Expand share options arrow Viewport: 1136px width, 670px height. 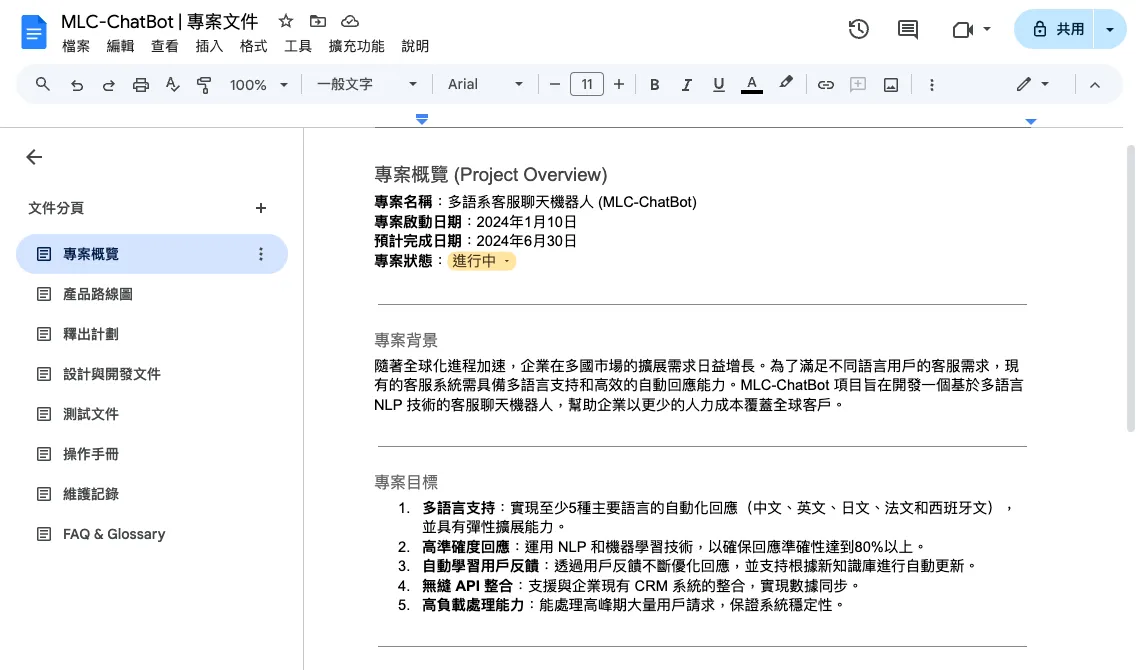click(1110, 29)
